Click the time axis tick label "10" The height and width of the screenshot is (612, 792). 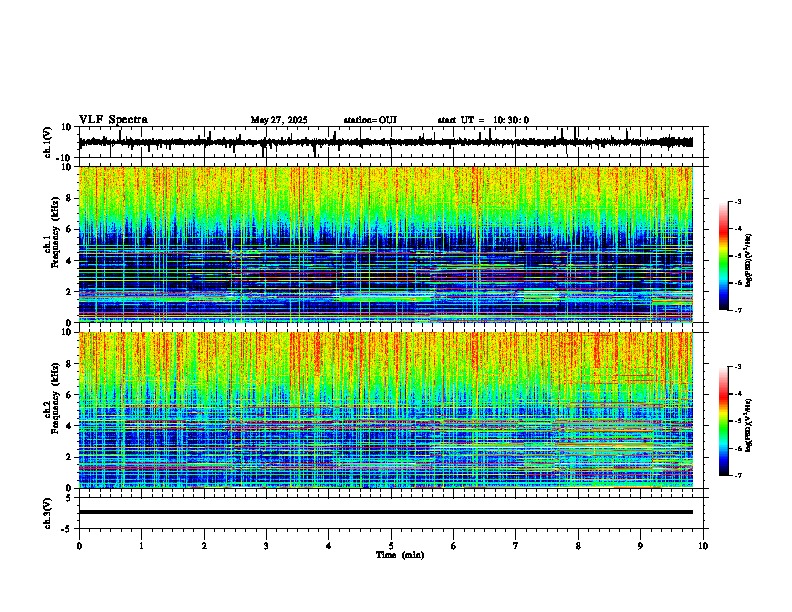click(703, 546)
